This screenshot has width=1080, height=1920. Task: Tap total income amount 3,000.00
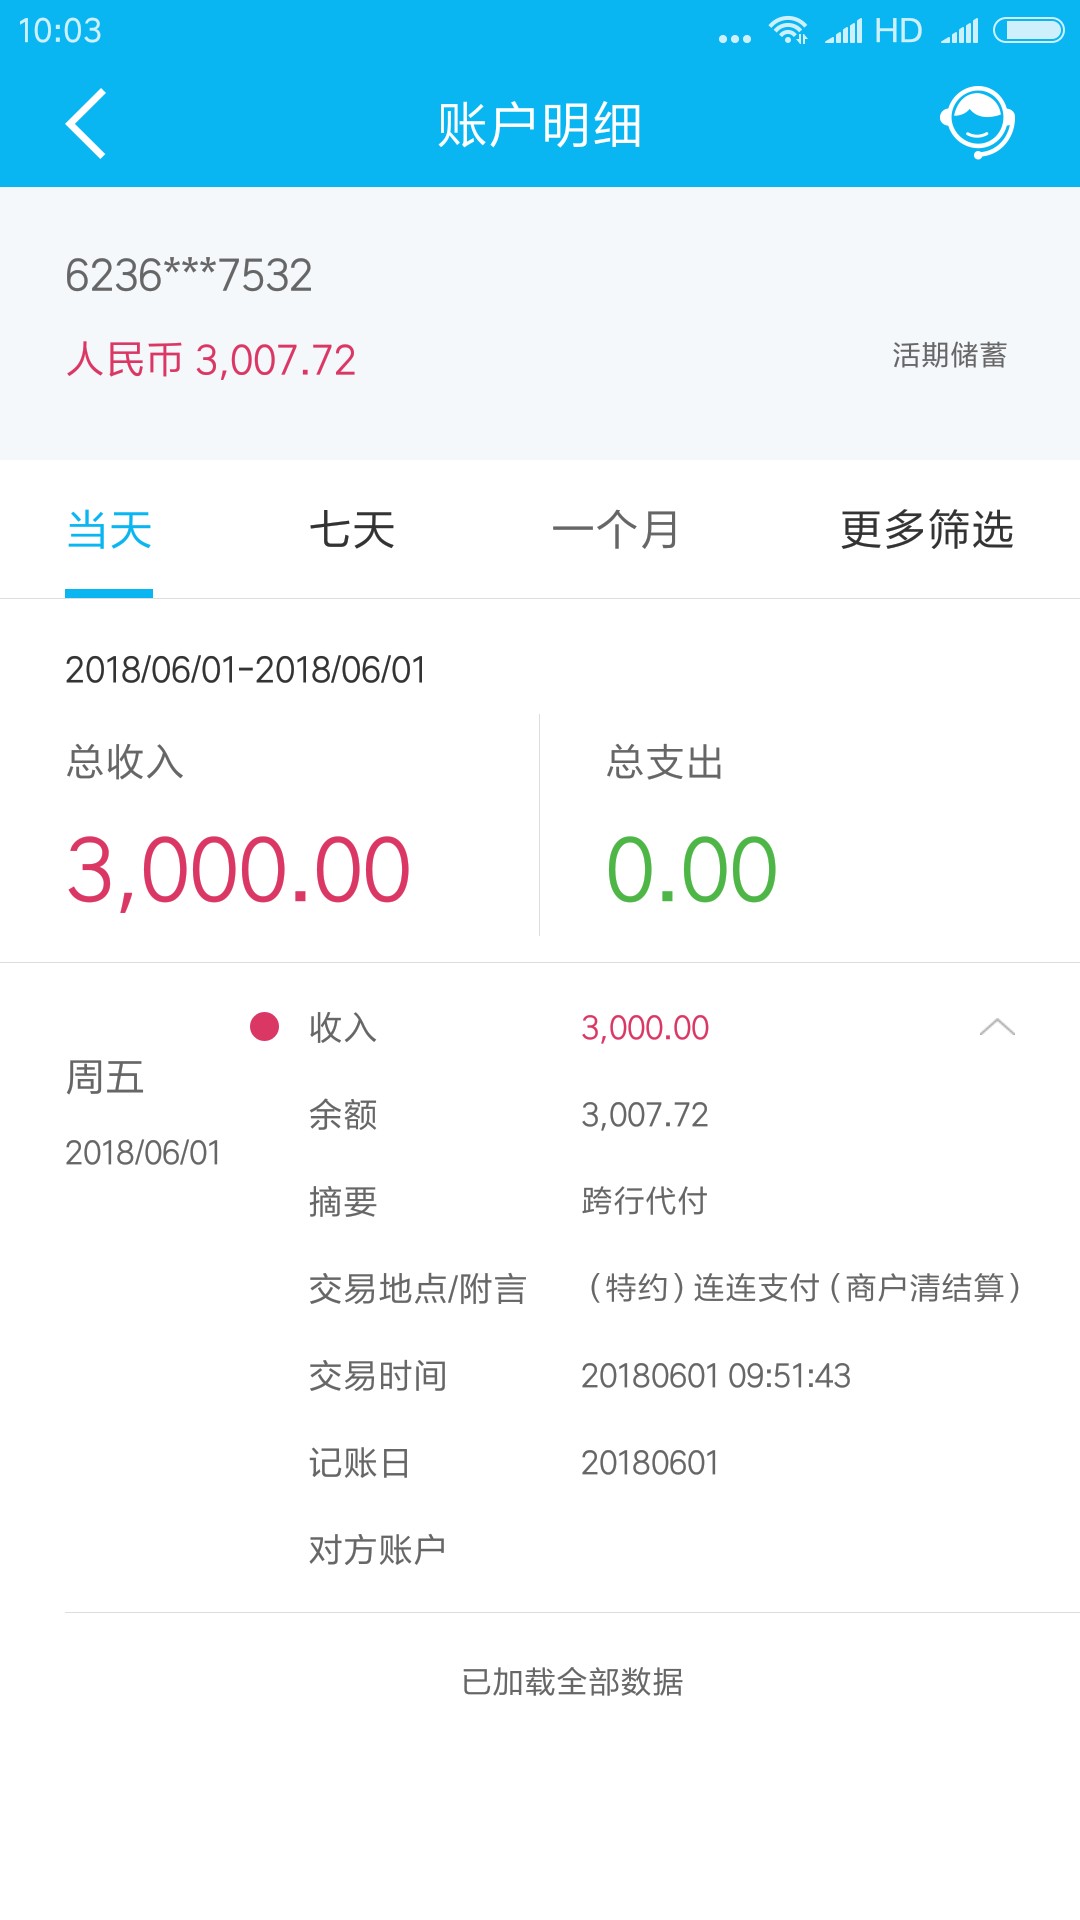point(238,871)
